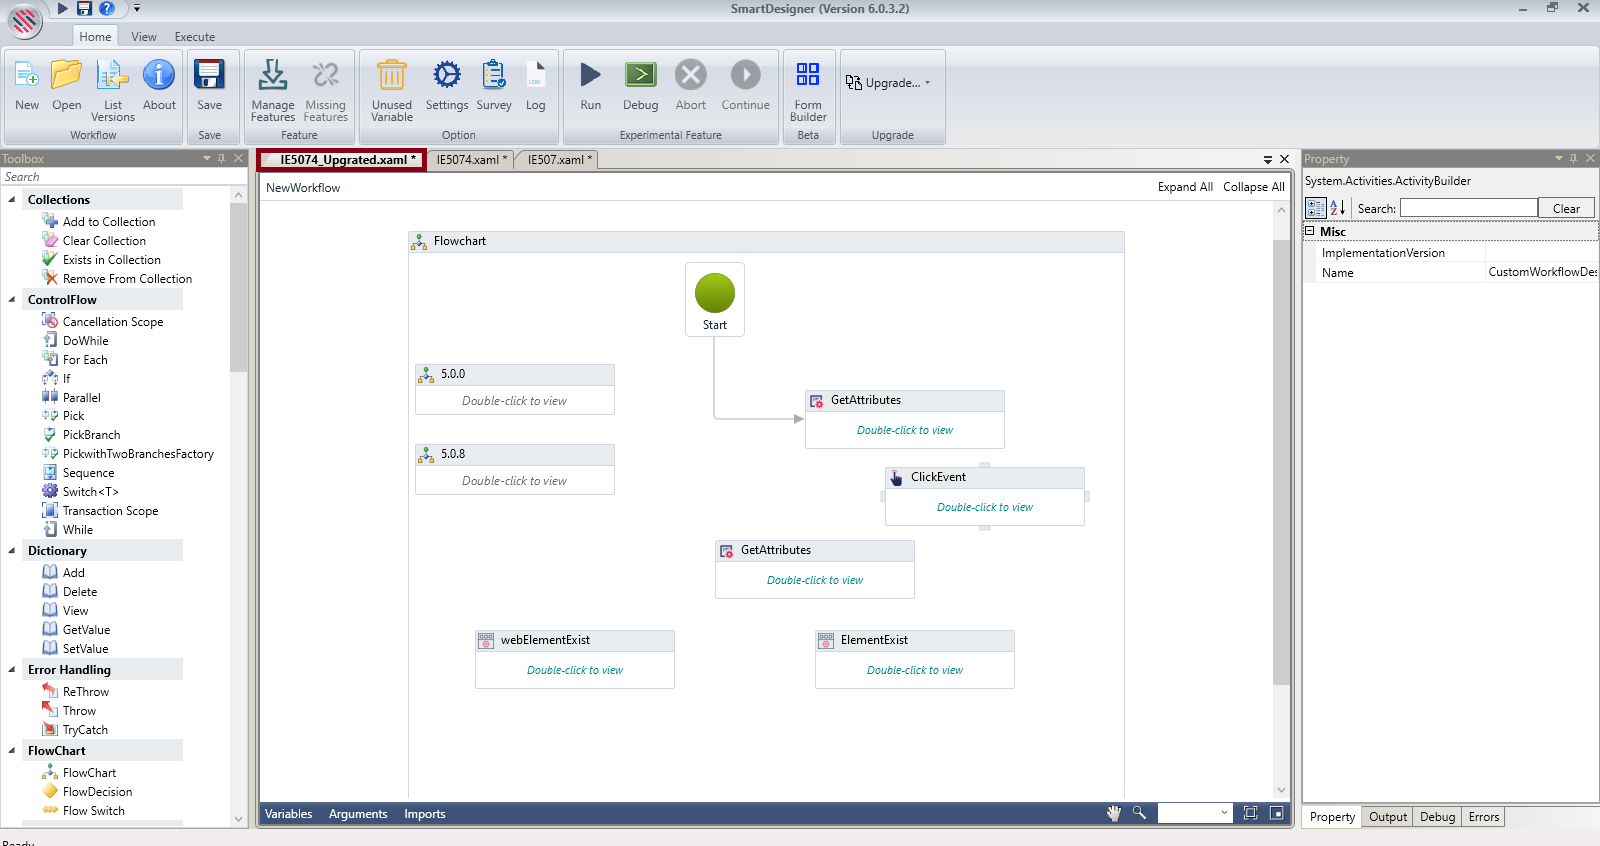1600x846 pixels.
Task: Click Collapse All in designer
Action: coord(1253,187)
